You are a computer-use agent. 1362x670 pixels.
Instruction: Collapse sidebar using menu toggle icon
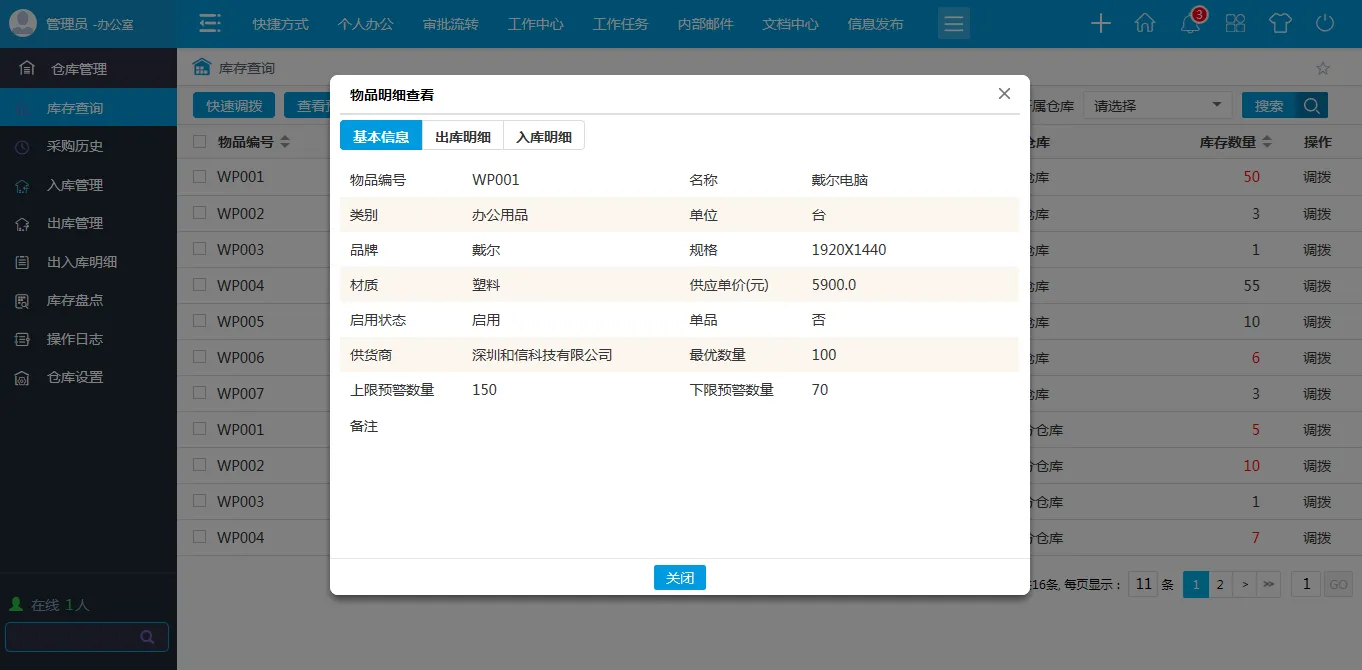coord(209,24)
